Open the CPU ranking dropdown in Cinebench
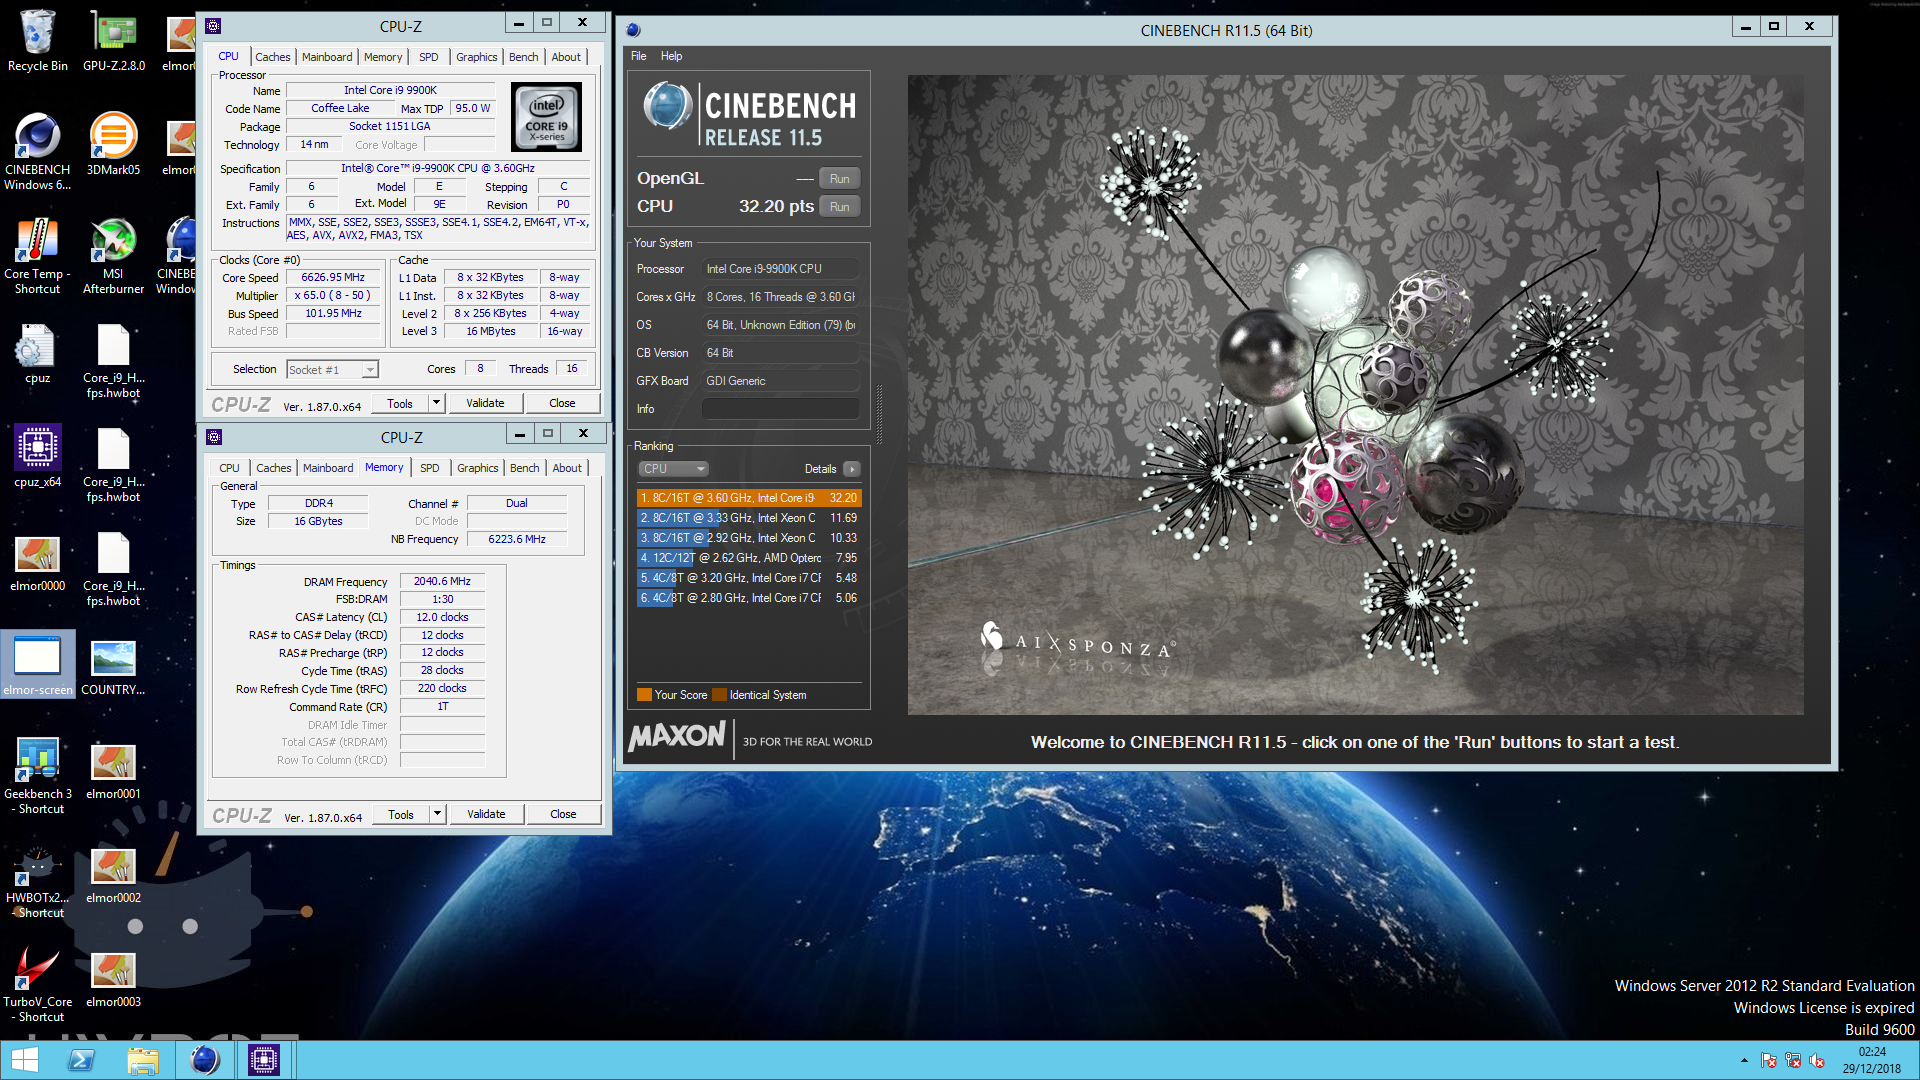The height and width of the screenshot is (1080, 1920). pyautogui.click(x=673, y=469)
